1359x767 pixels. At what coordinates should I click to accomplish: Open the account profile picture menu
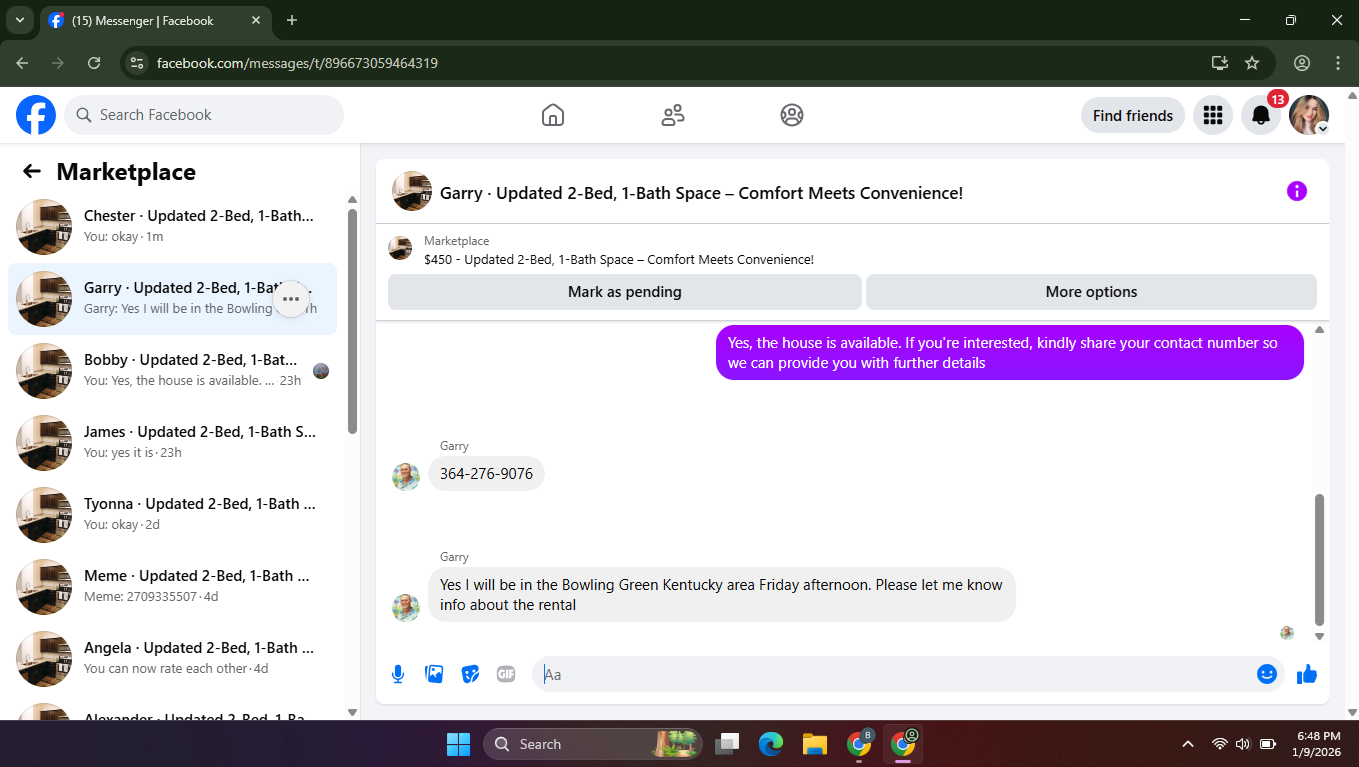[1309, 115]
